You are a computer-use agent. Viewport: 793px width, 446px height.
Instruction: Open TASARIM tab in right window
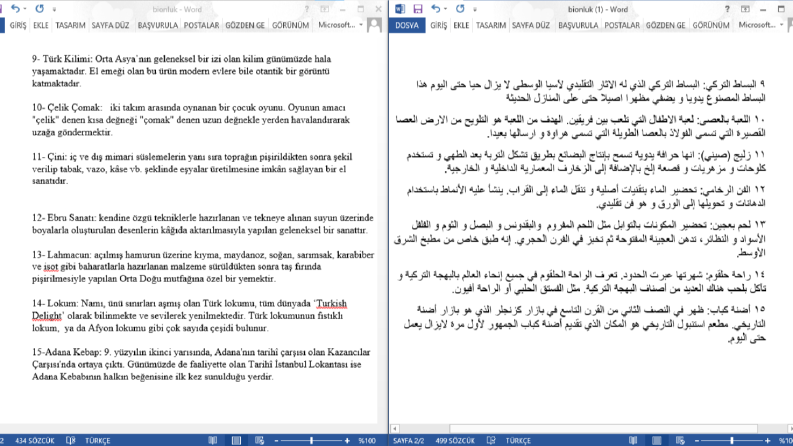[x=491, y=25]
